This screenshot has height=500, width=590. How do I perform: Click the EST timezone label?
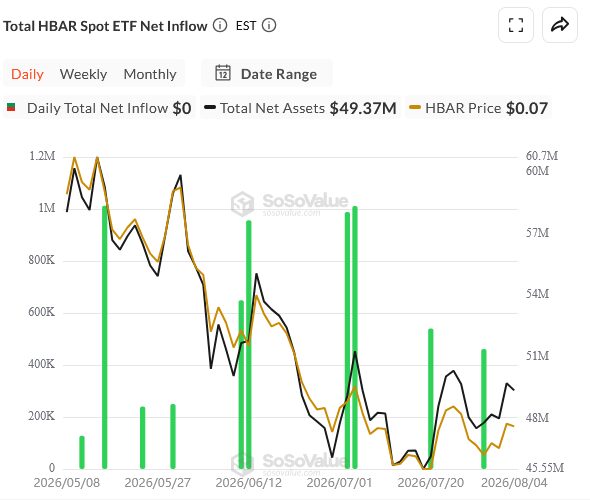tap(246, 26)
